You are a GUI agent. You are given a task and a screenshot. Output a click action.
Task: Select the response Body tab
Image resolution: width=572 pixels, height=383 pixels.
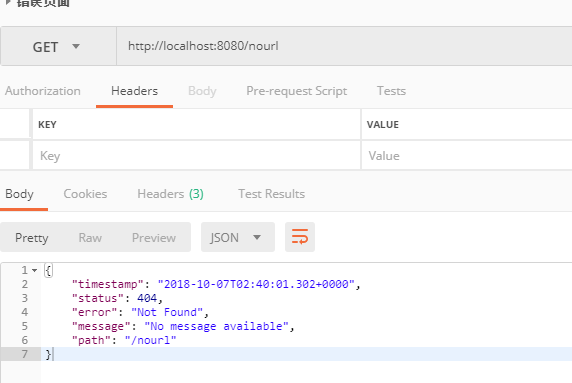click(x=19, y=194)
